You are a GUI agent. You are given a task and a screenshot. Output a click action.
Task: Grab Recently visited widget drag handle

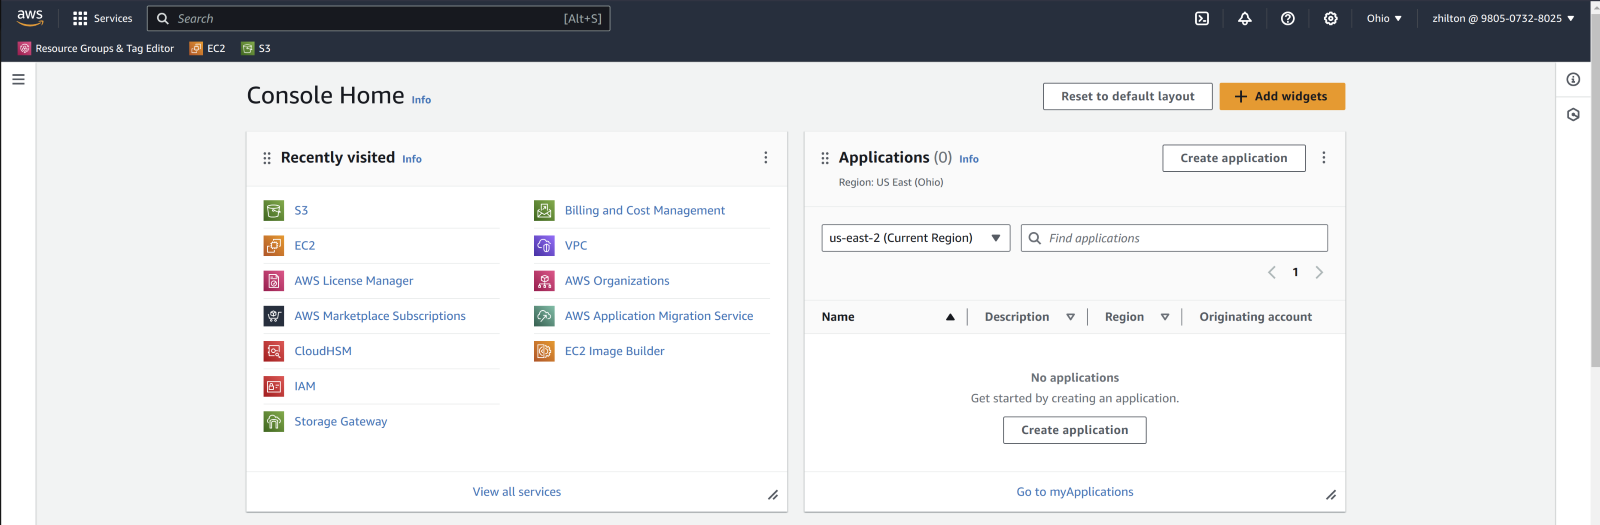pos(267,158)
